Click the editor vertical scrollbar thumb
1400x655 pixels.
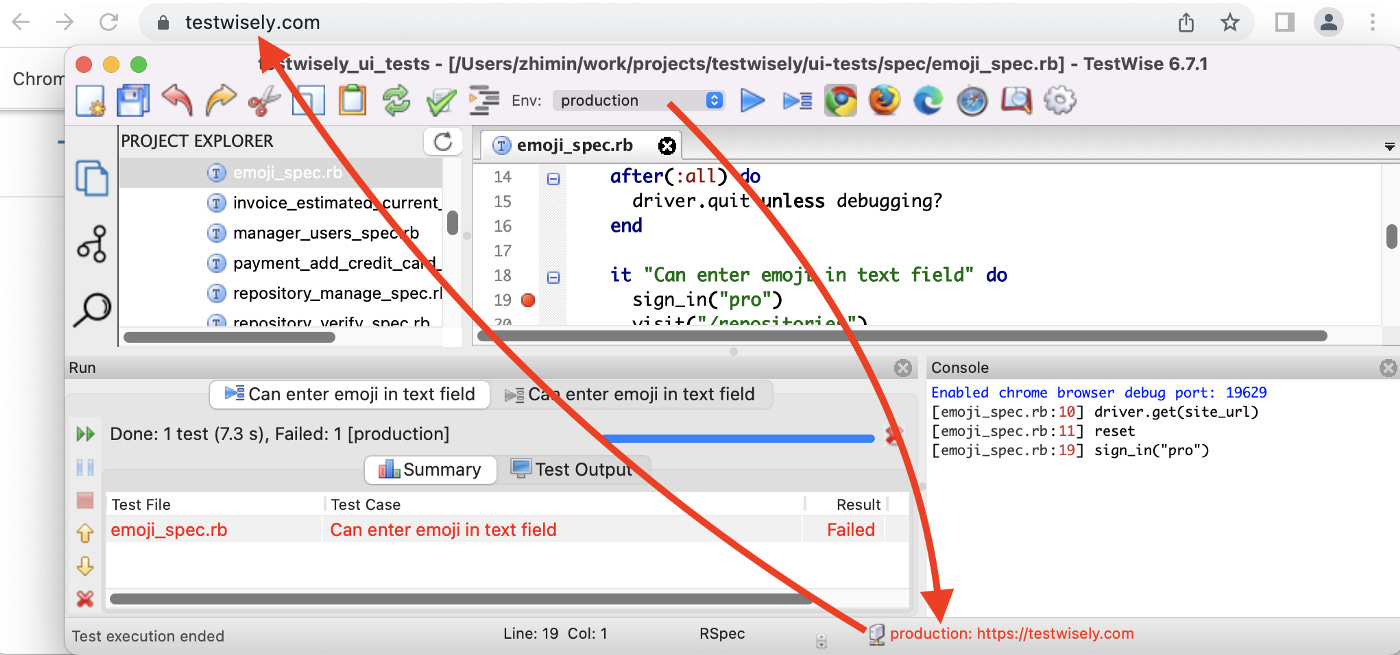(1391, 236)
